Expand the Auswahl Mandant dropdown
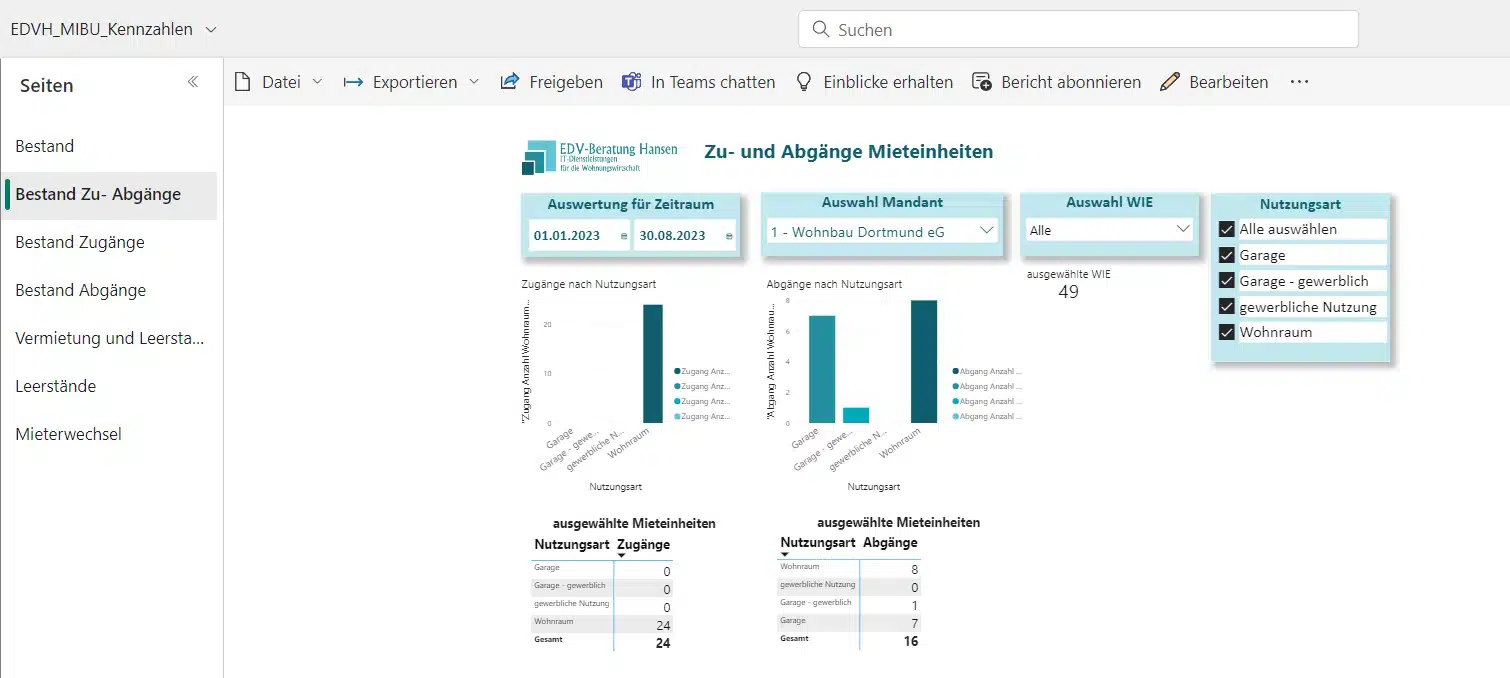 pyautogui.click(x=987, y=230)
